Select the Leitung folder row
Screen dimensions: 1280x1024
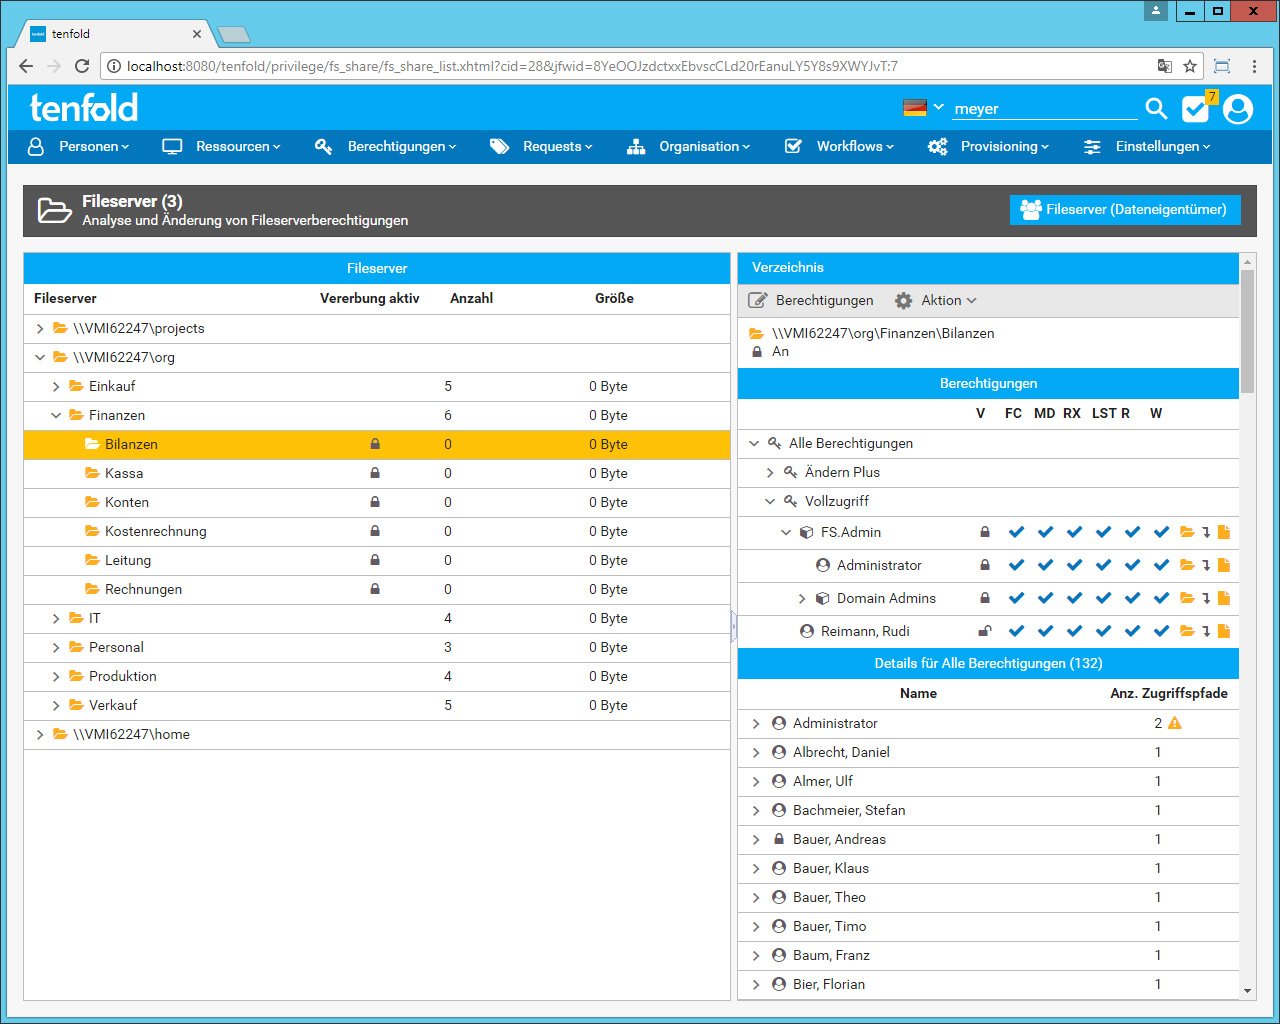point(377,560)
